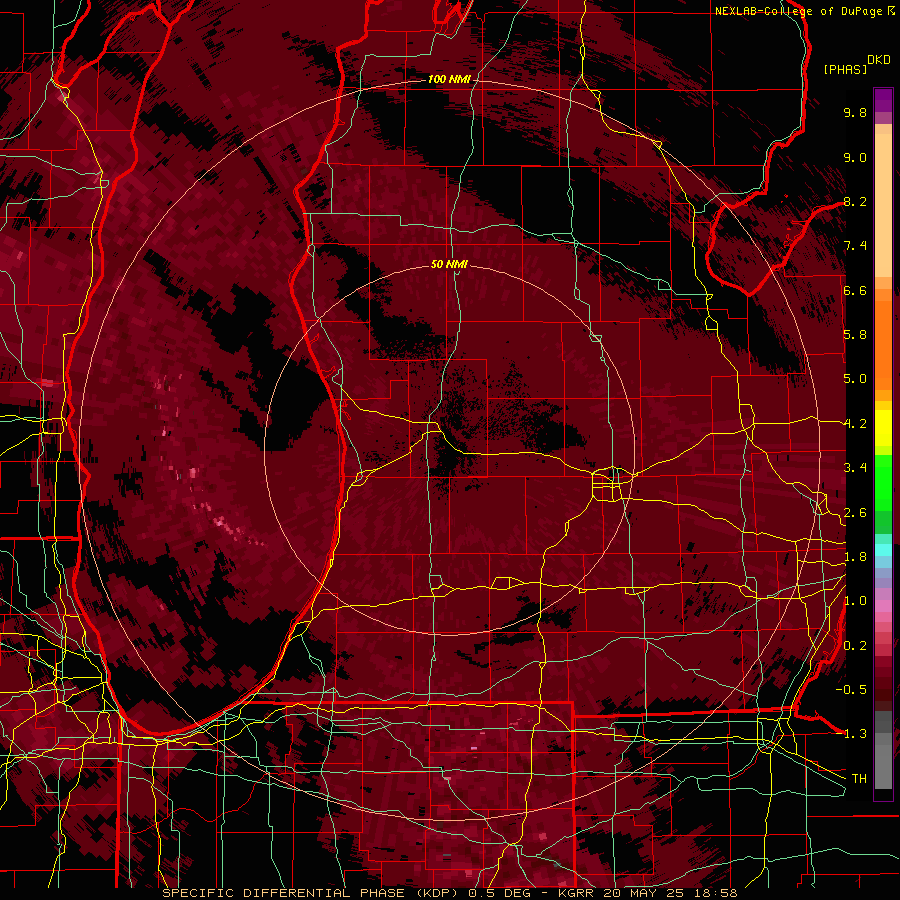Click the yellow segment of the color bar
Image resolution: width=900 pixels, height=900 pixels.
pyautogui.click(x=883, y=428)
